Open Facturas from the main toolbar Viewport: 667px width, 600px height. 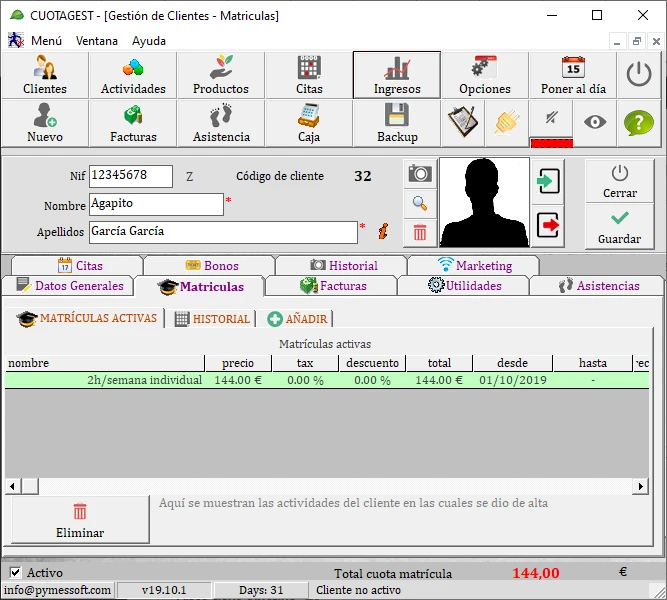[133, 123]
